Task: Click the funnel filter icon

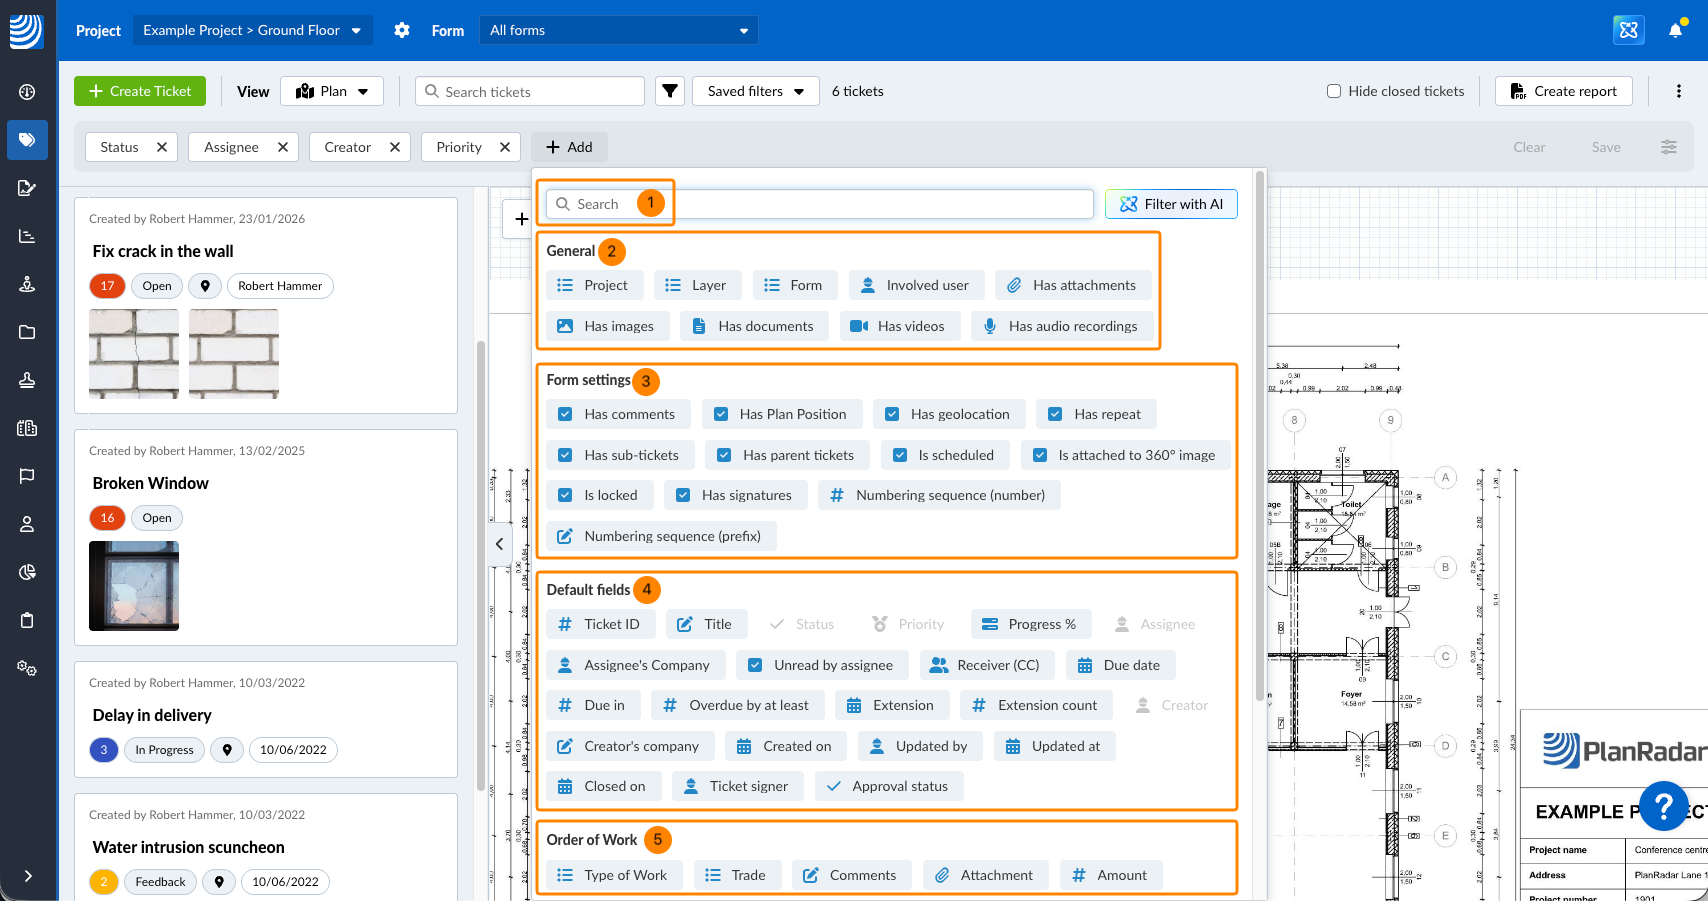Action: point(670,91)
